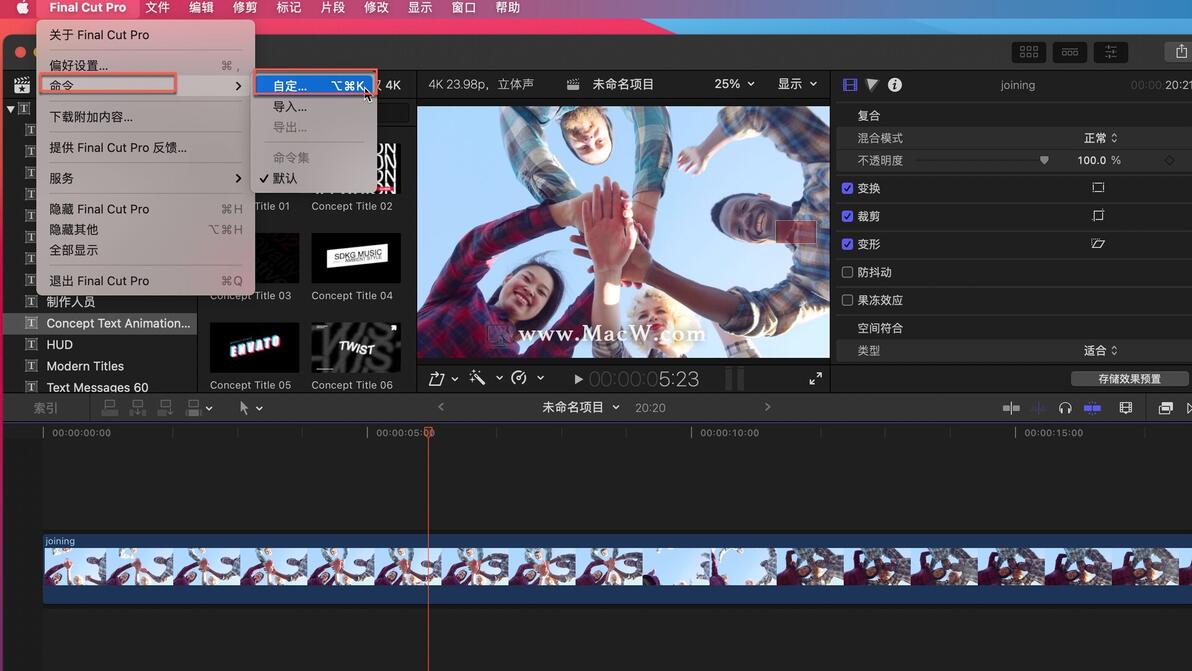Select the Concept Title 04 thumbnail
Viewport: 1192px width, 671px height.
356,258
